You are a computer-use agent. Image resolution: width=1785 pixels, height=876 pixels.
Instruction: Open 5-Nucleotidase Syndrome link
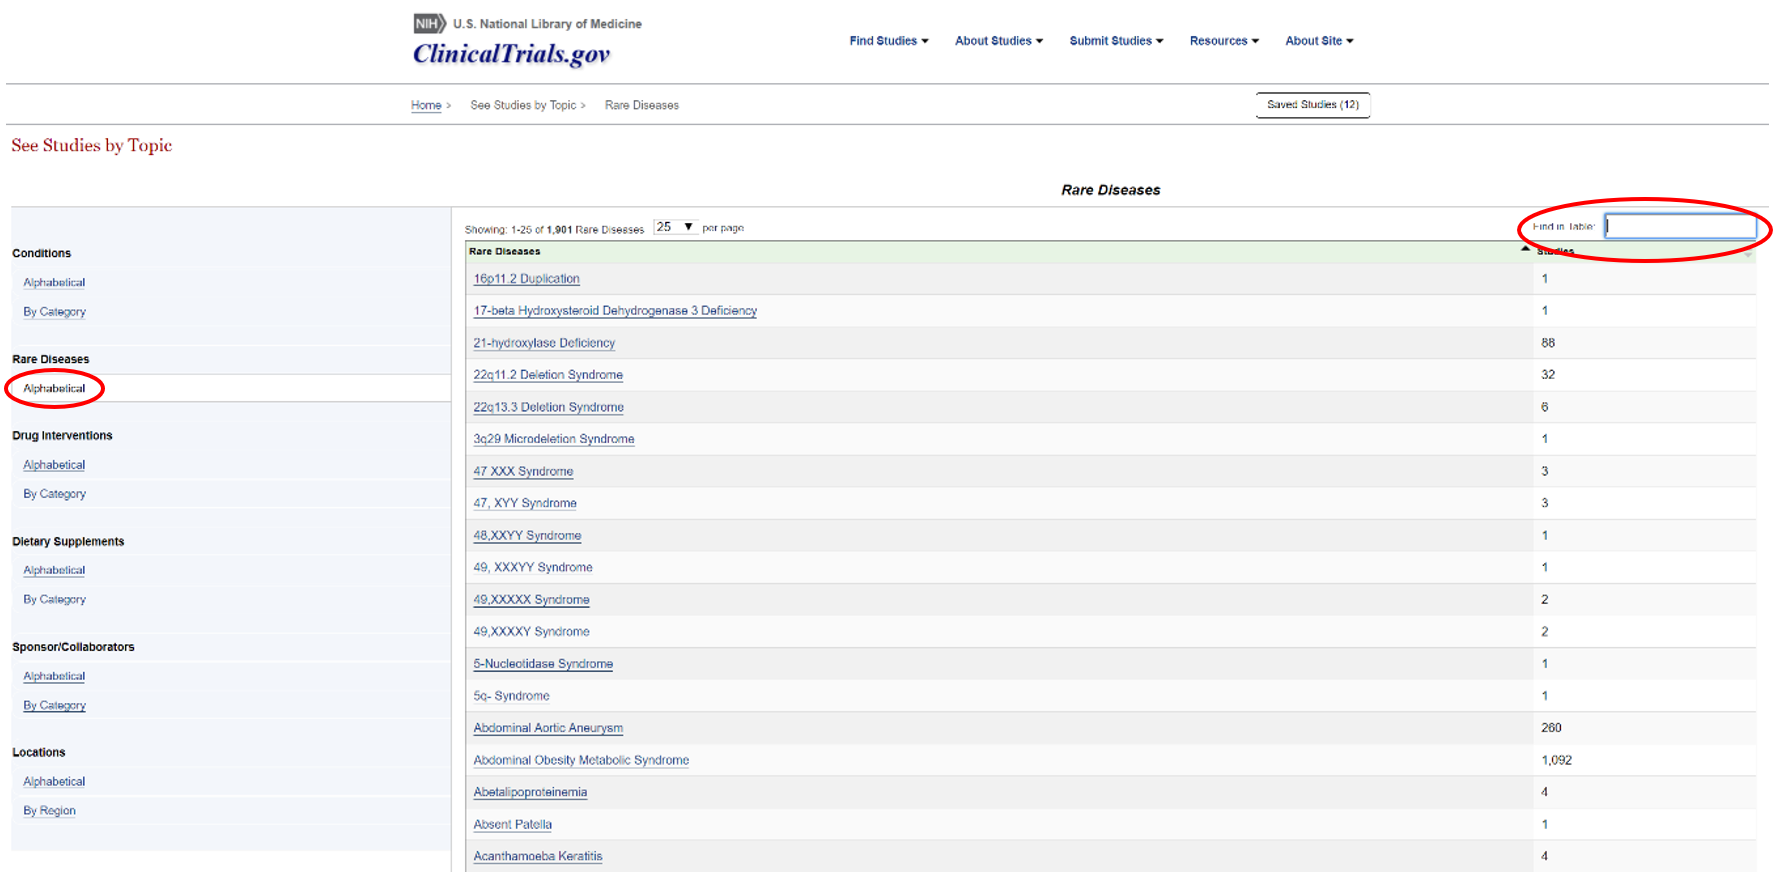pyautogui.click(x=543, y=664)
